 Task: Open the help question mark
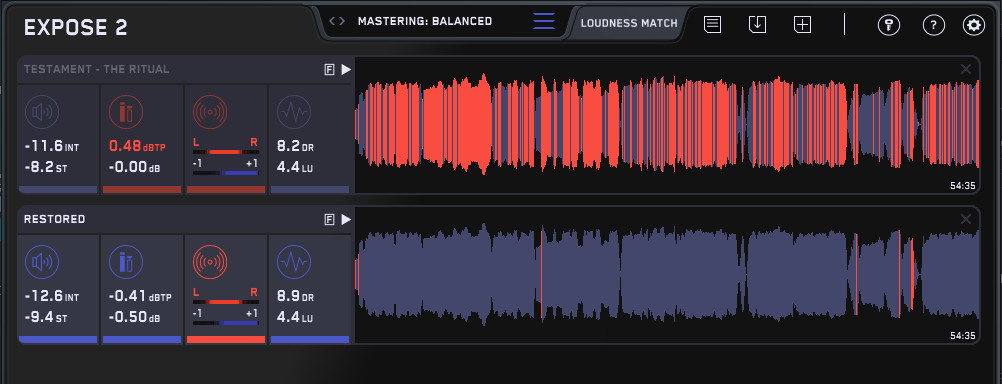(934, 25)
